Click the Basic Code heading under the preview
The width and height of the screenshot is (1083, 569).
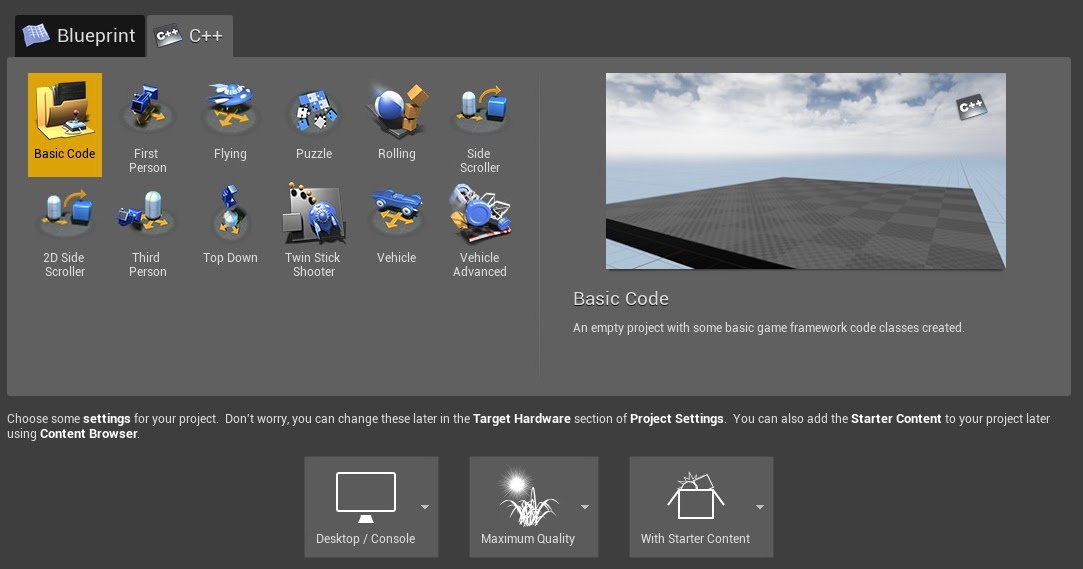click(621, 299)
